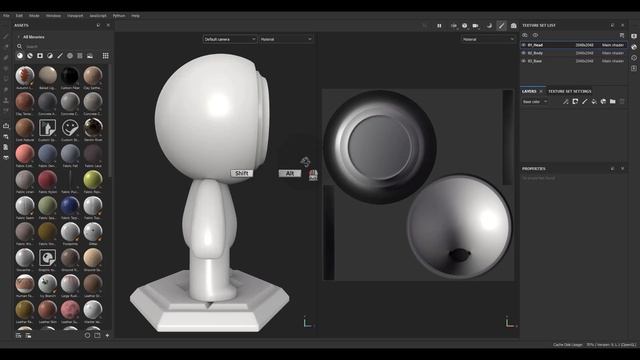Filter assets by environment maps

coord(90,56)
